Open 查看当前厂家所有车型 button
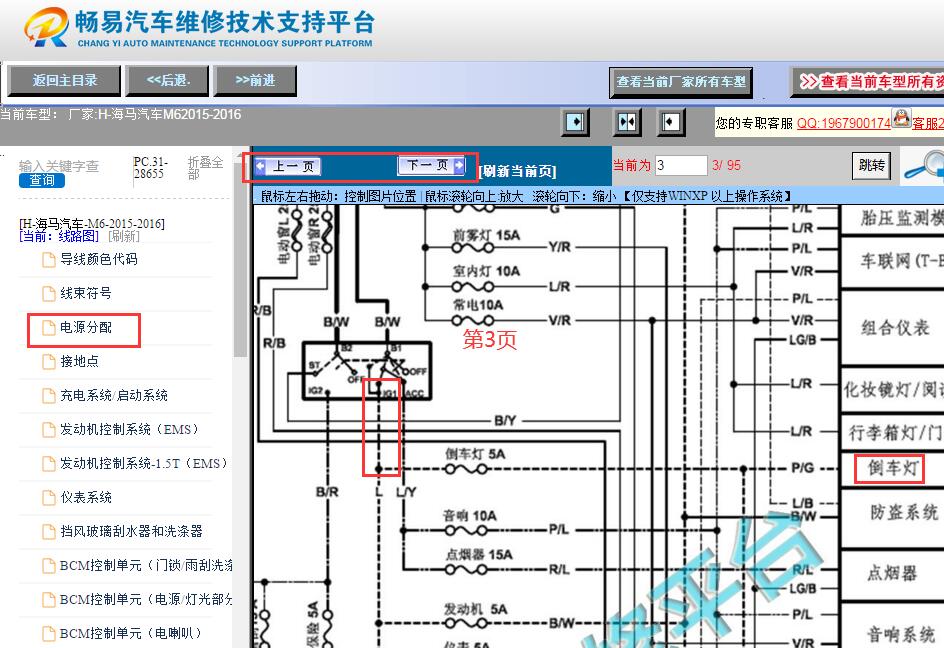This screenshot has width=944, height=648. (681, 83)
